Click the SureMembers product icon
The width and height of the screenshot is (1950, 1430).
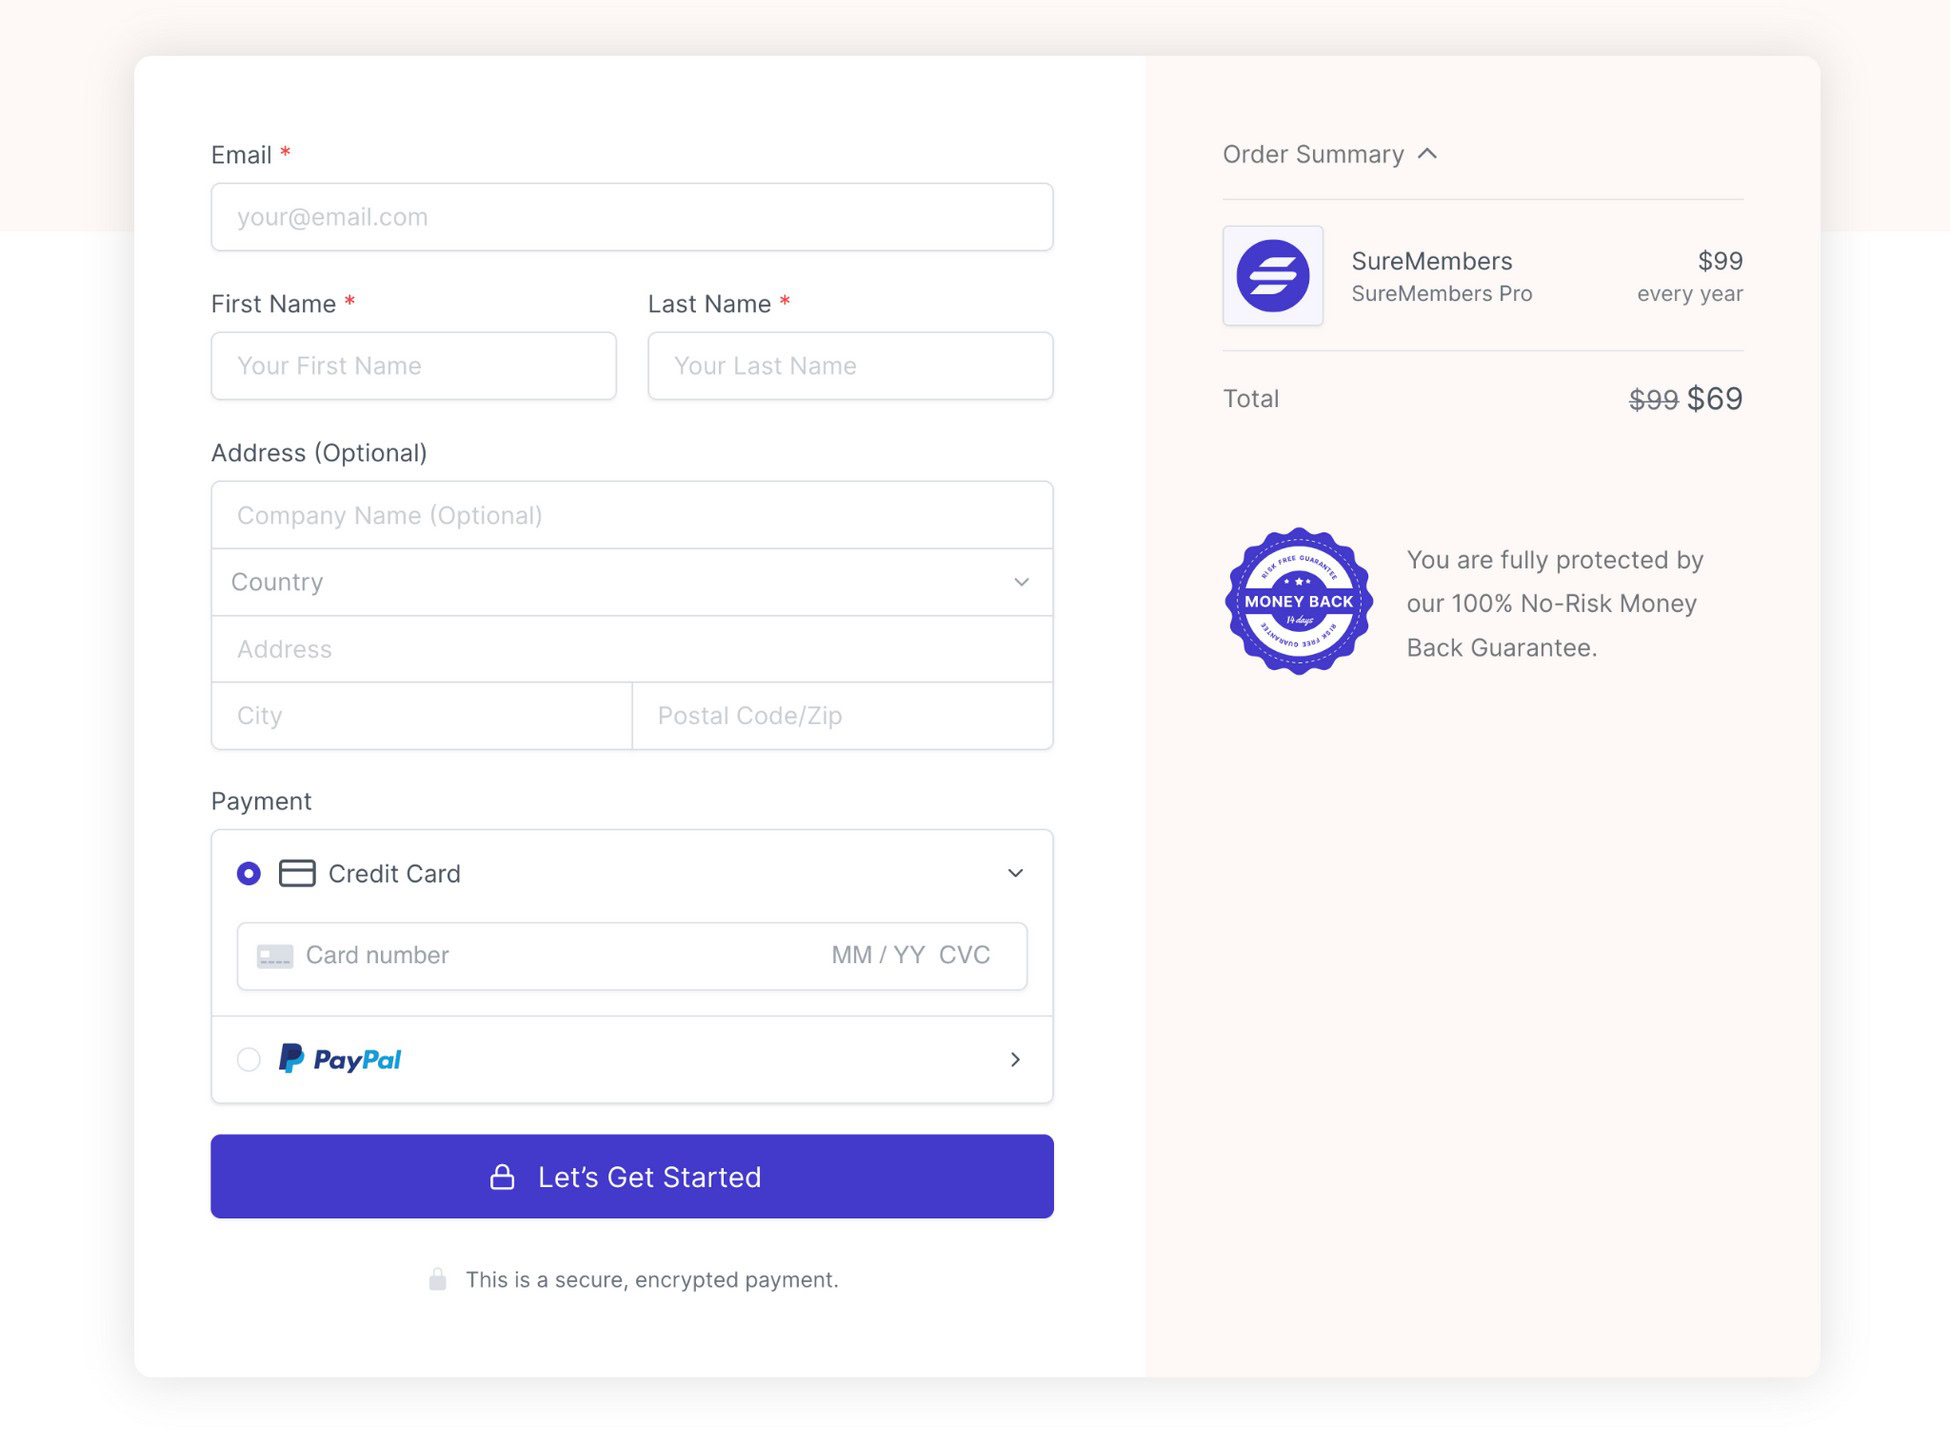pyautogui.click(x=1272, y=275)
